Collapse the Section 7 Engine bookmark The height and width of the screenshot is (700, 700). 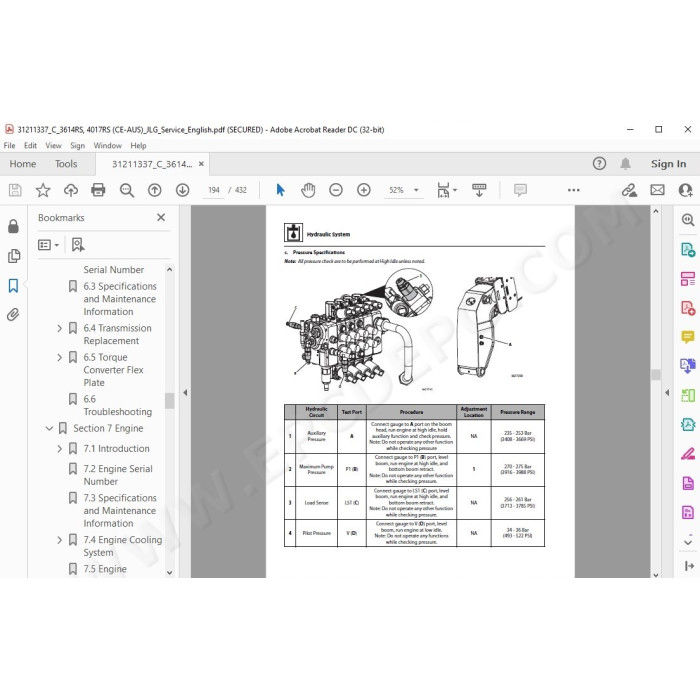[49, 429]
